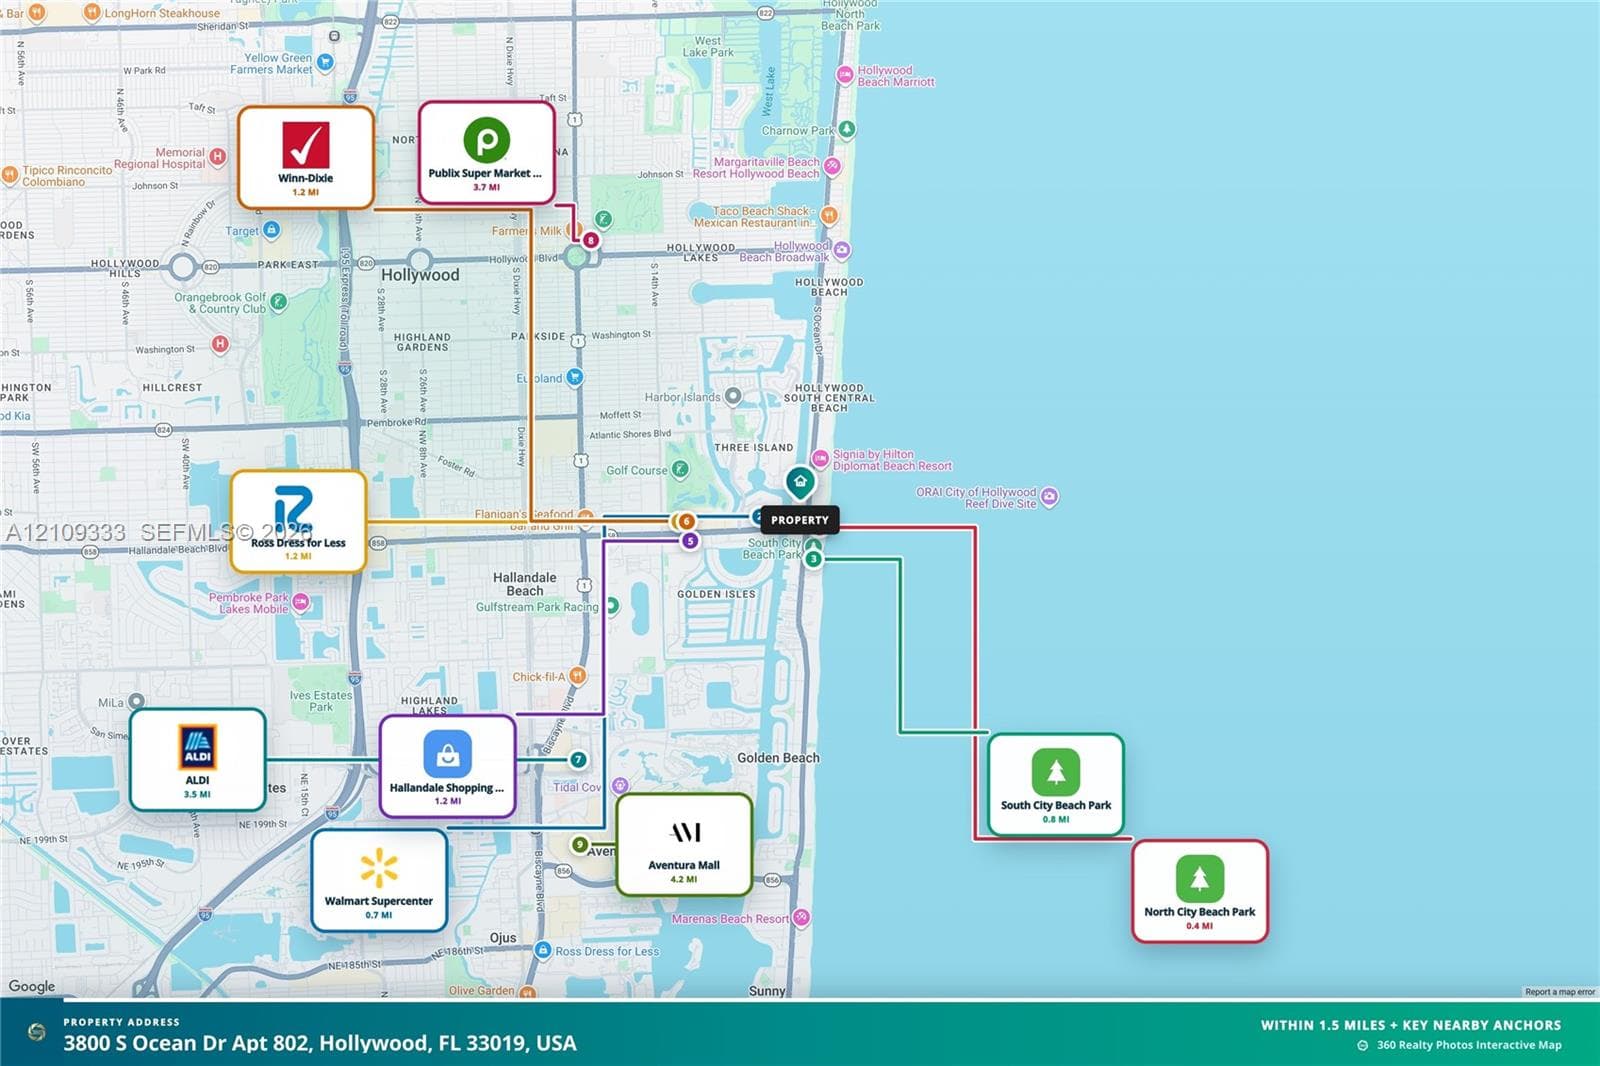
Task: Click the footer logo icon
Action: (37, 1032)
